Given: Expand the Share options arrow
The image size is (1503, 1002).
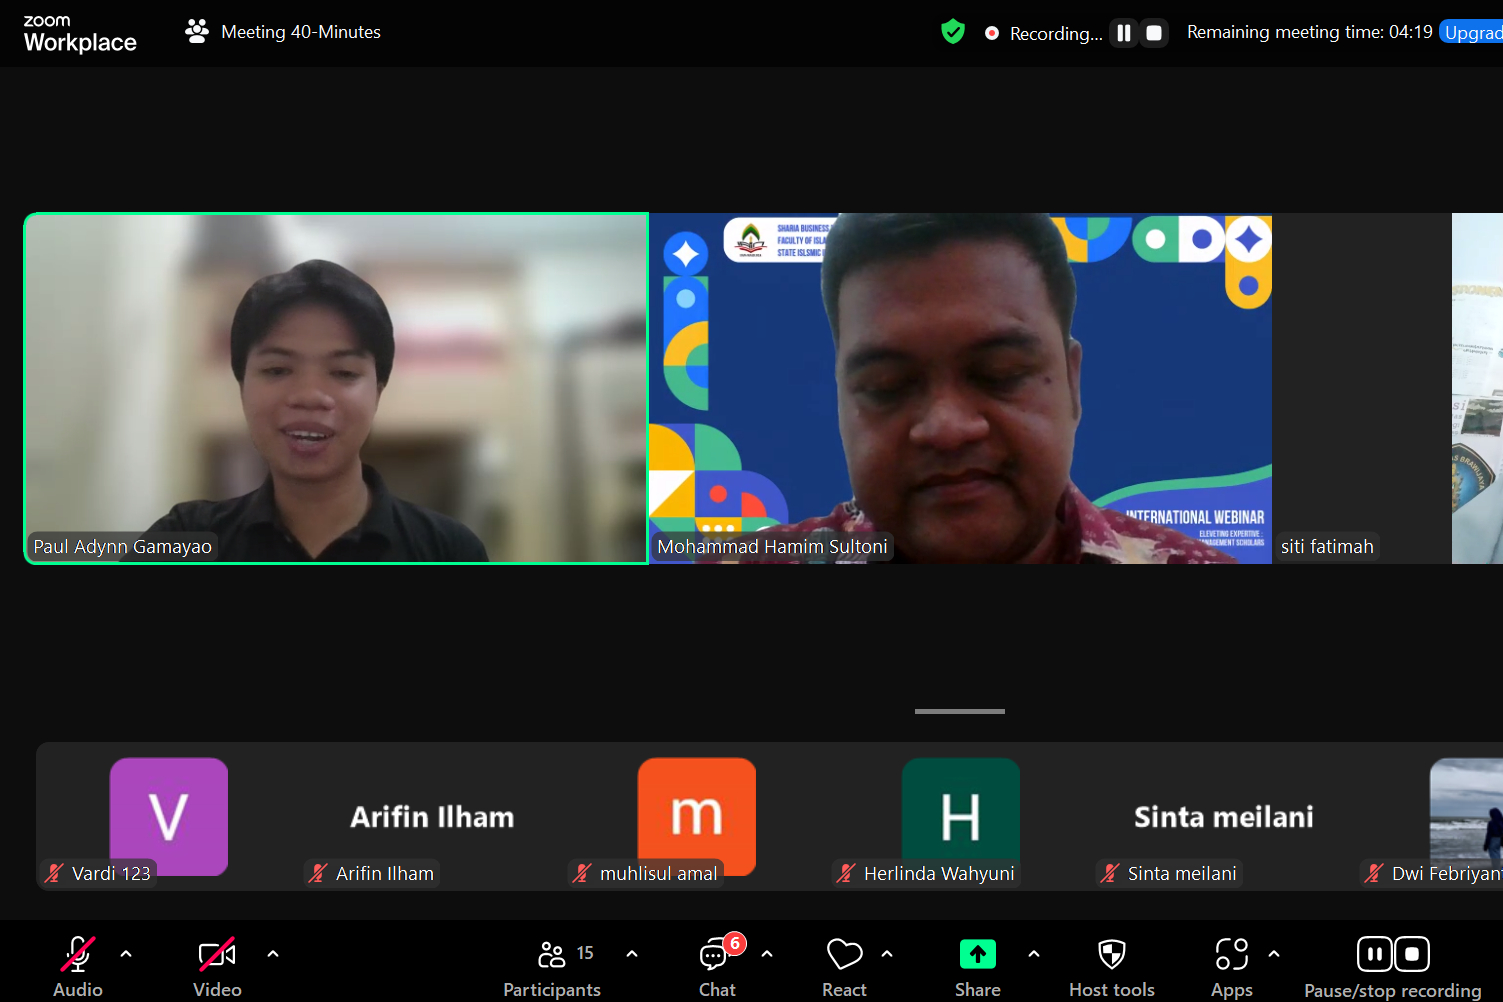Looking at the screenshot, I should [x=1034, y=954].
